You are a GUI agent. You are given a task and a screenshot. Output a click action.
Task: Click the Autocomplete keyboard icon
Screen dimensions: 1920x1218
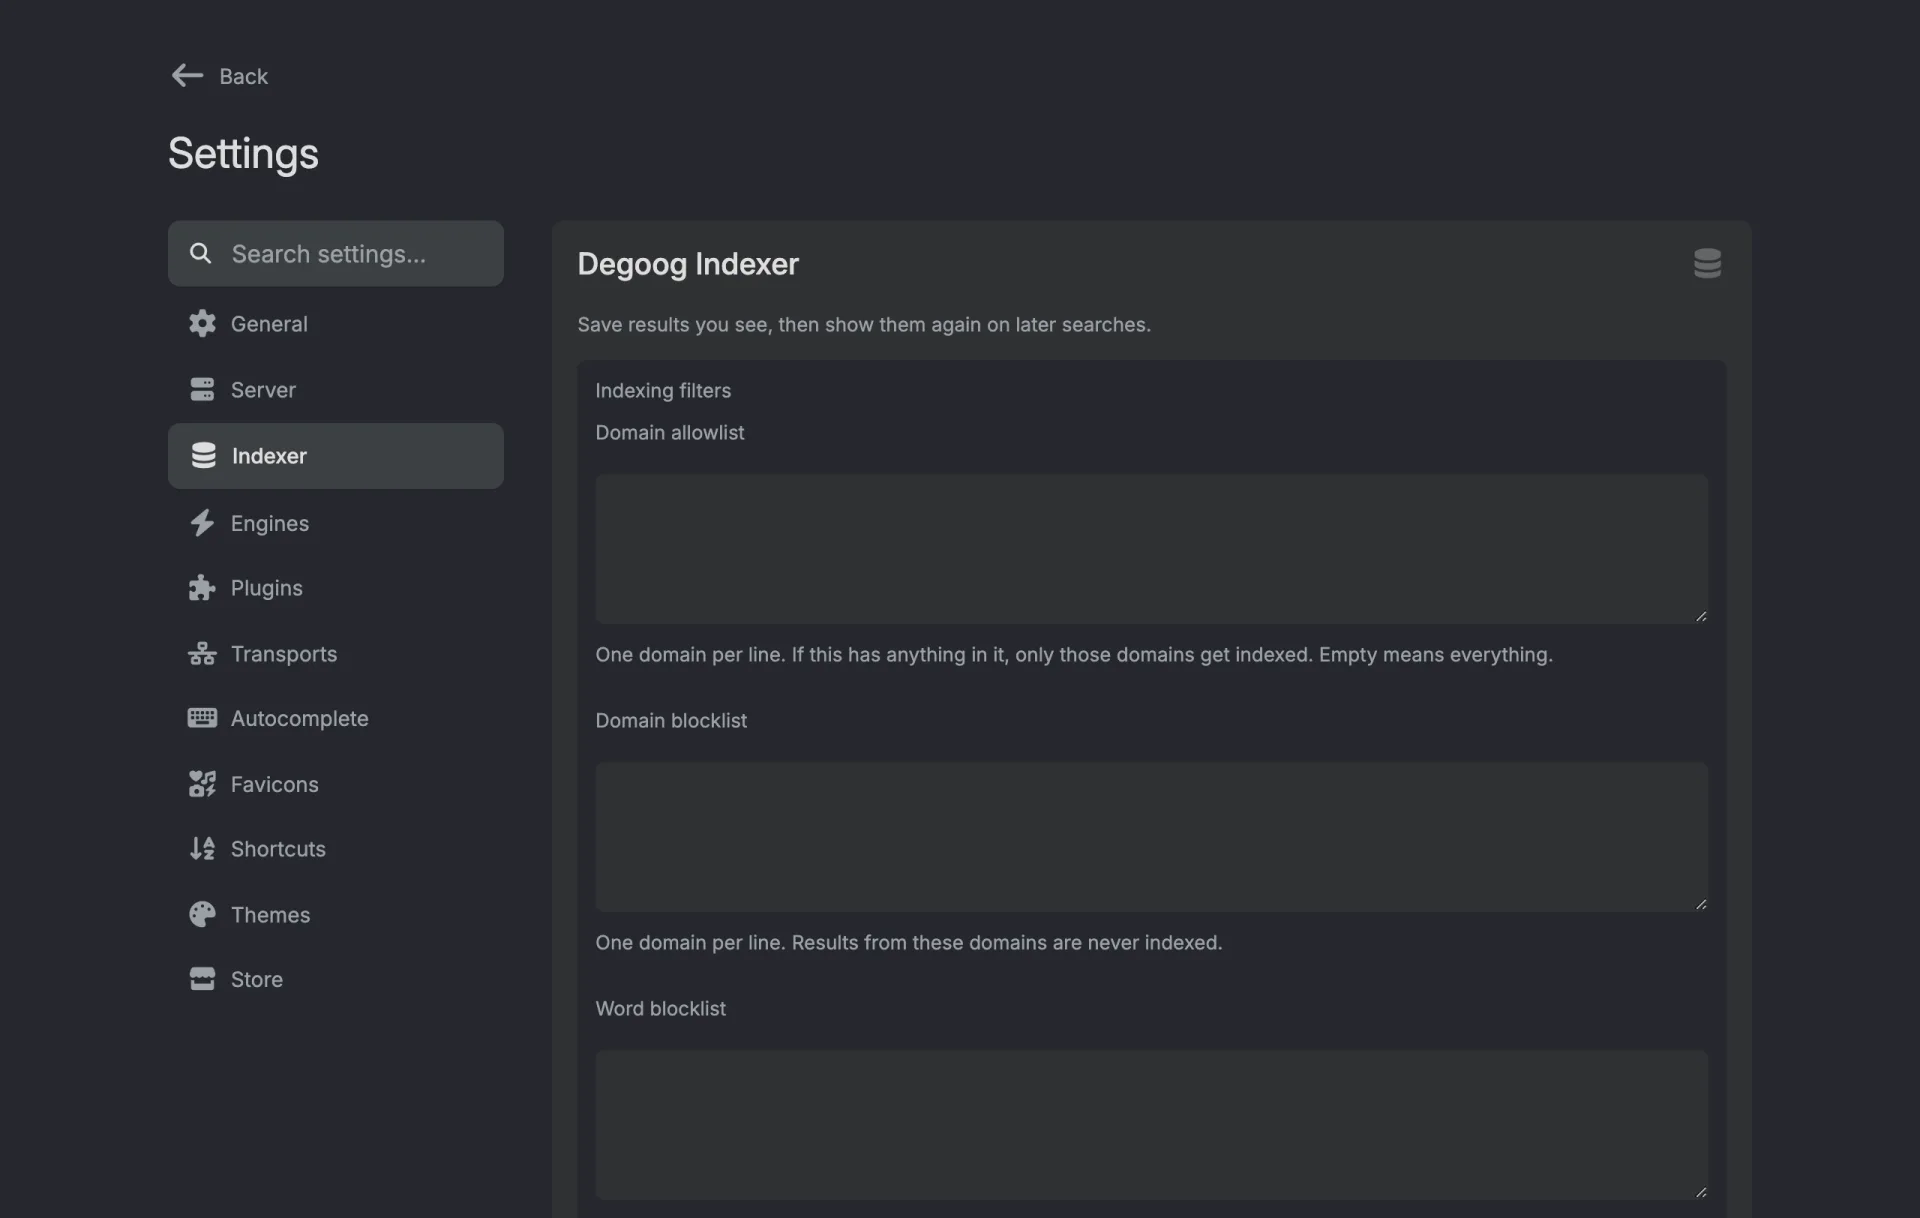click(202, 718)
